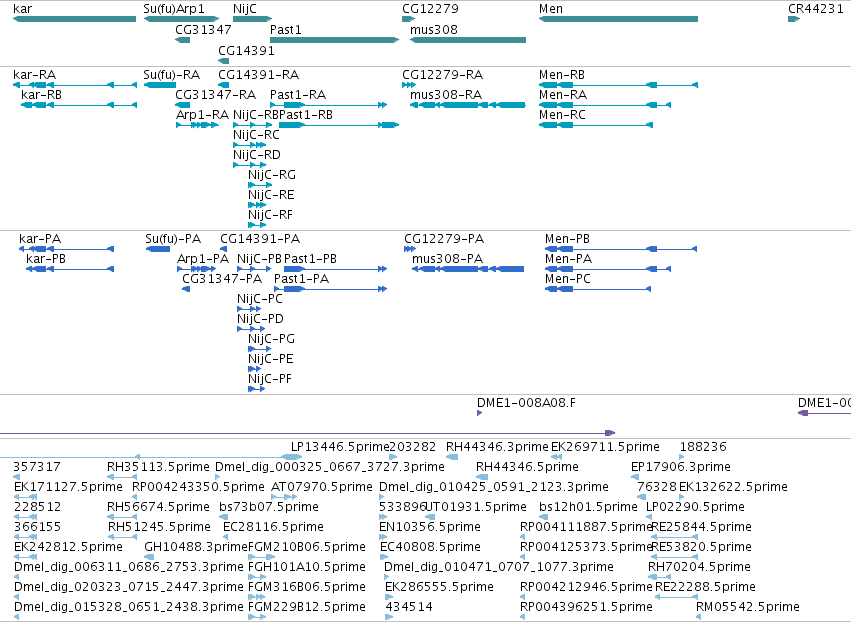851x622 pixels.
Task: Open the NijC-RE transcript
Action: pos(257,205)
